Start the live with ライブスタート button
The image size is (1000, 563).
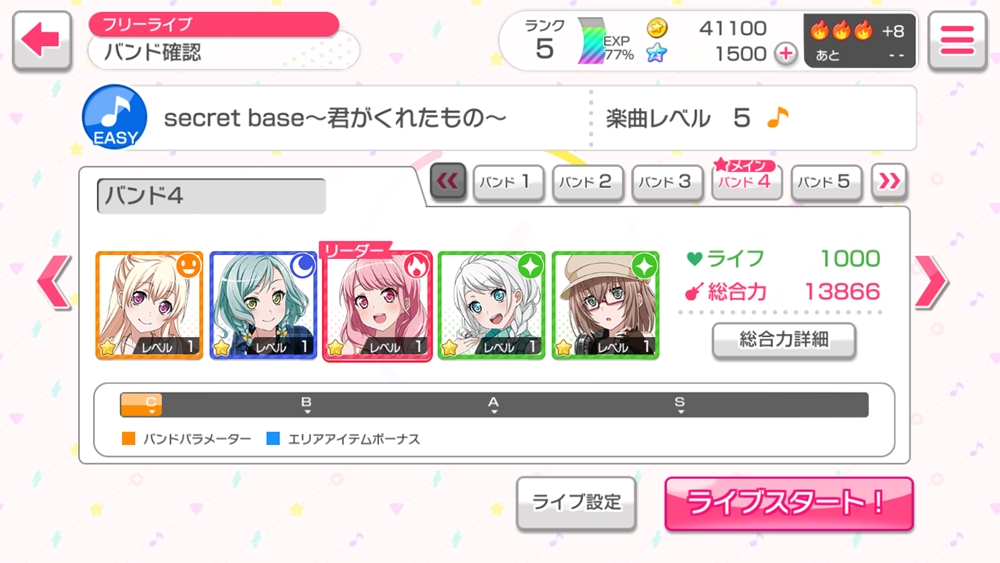tap(789, 503)
